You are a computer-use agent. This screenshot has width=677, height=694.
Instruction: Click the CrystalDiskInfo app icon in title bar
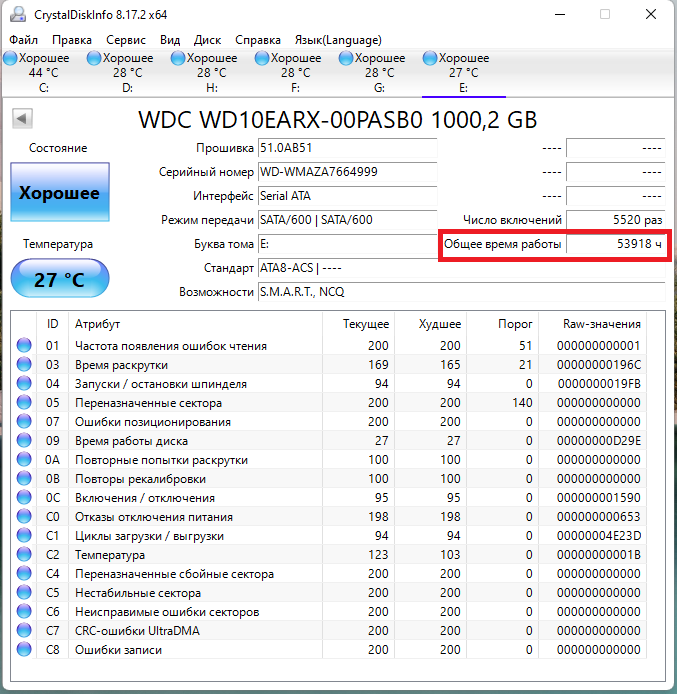pos(18,15)
